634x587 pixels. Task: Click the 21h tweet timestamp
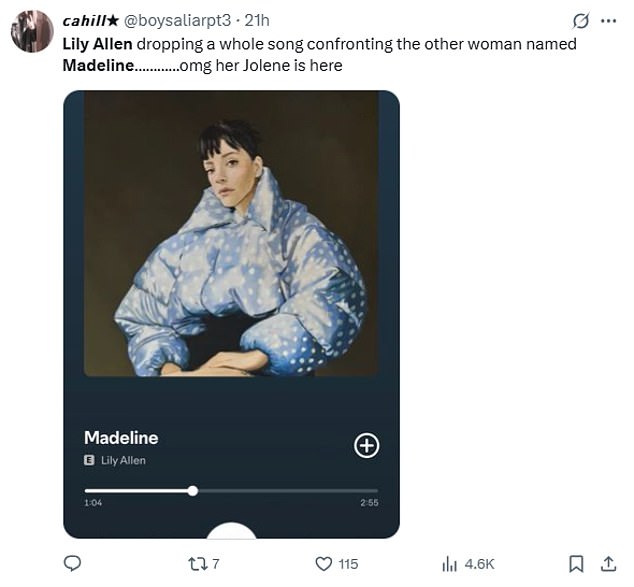(x=256, y=20)
